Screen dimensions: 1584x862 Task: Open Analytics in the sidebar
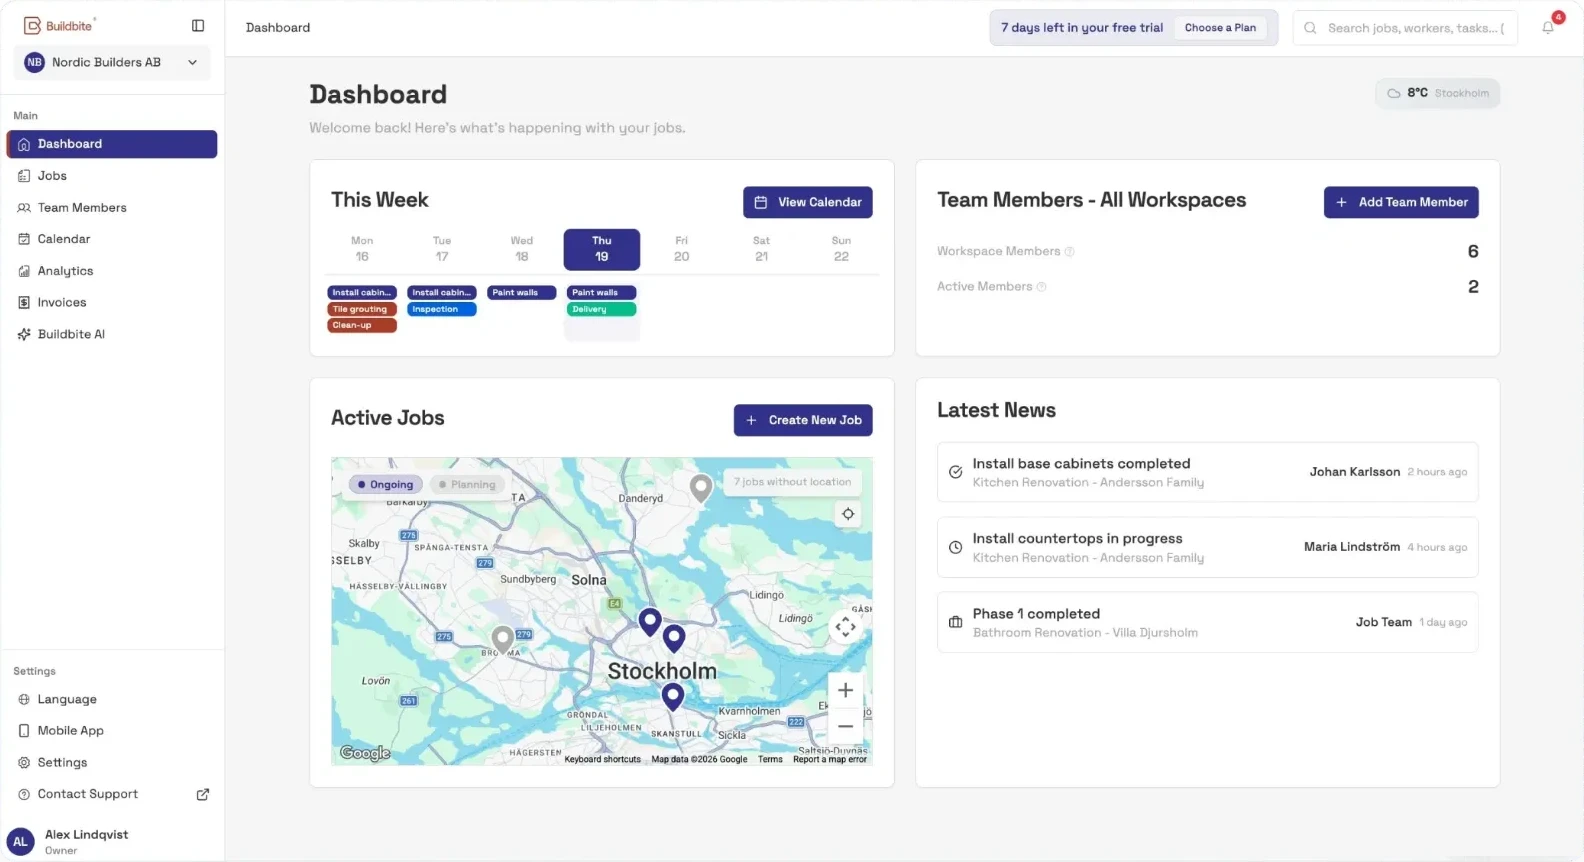112,271
